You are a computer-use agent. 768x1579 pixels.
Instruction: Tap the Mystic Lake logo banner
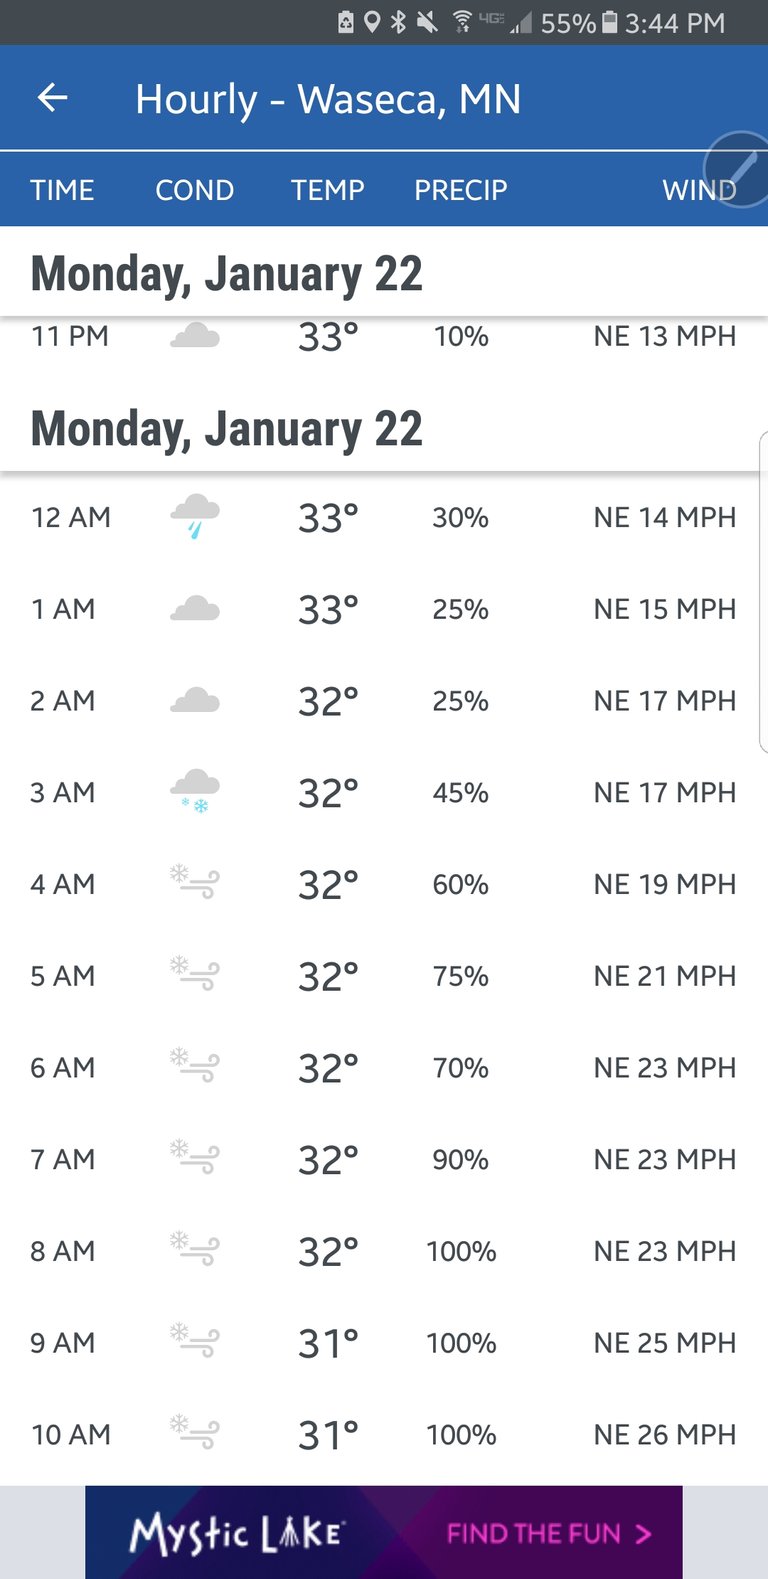pos(237,1534)
